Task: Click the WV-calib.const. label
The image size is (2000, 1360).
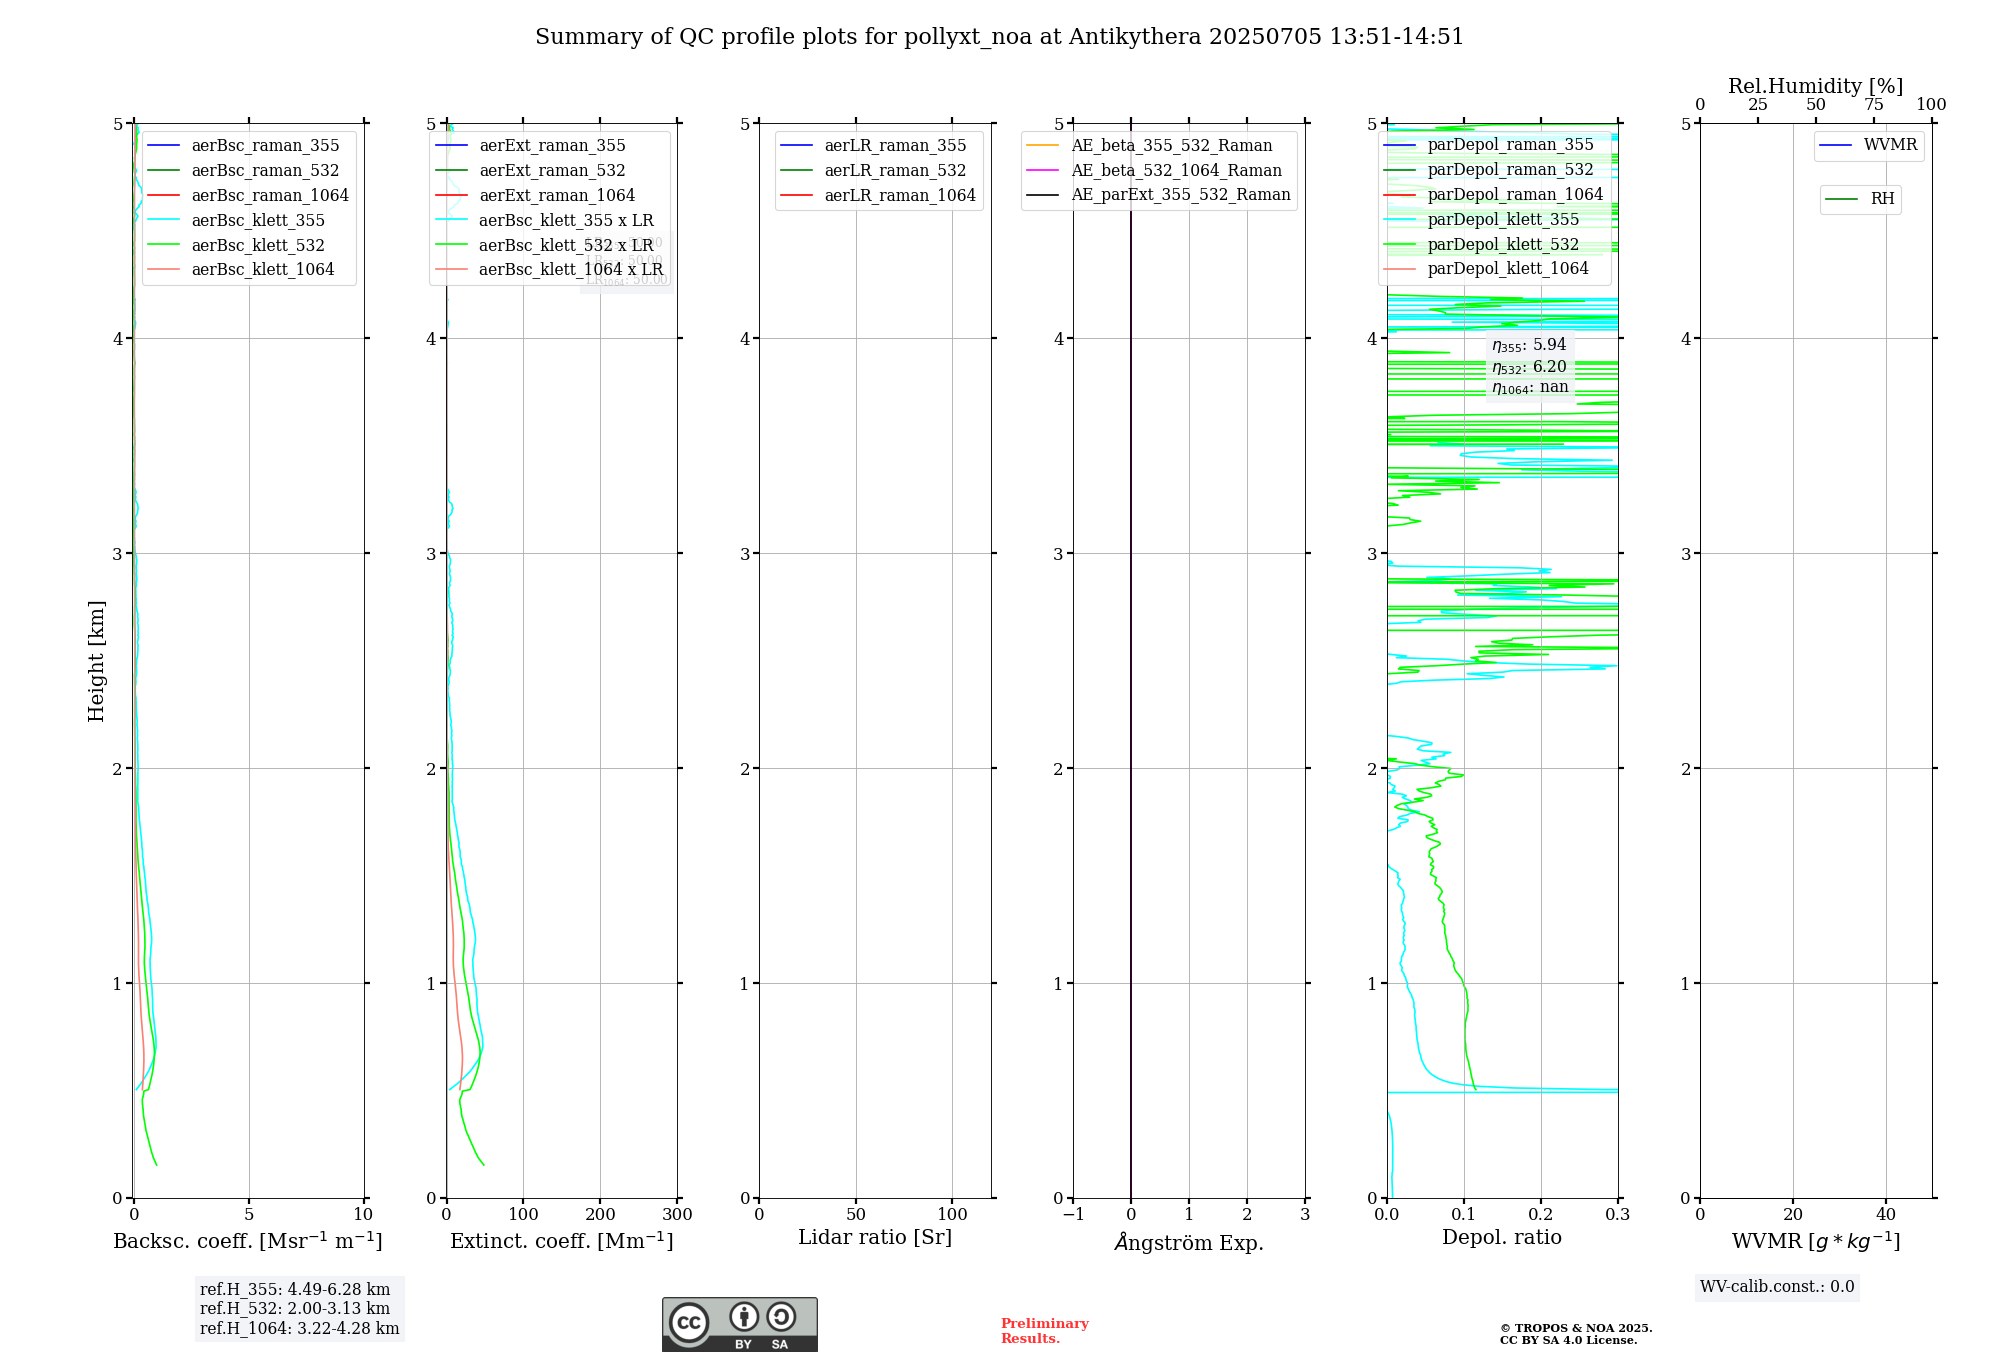Action: [1776, 1287]
